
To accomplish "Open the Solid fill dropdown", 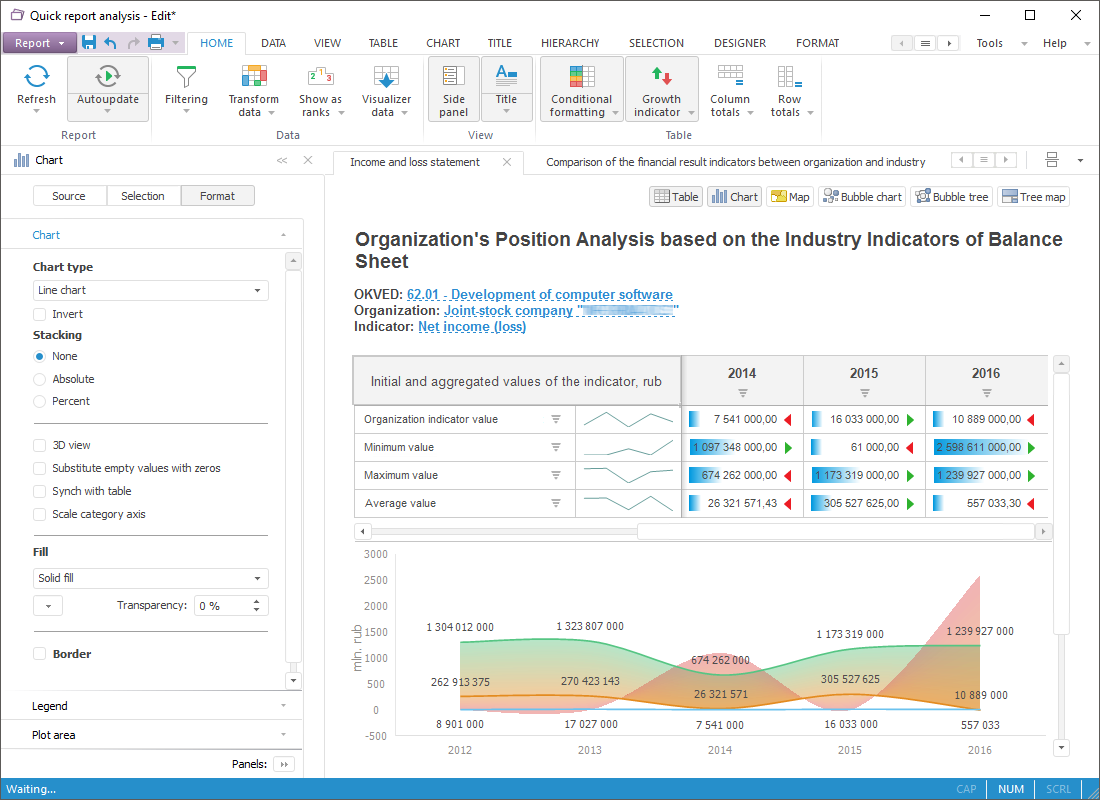I will point(150,578).
